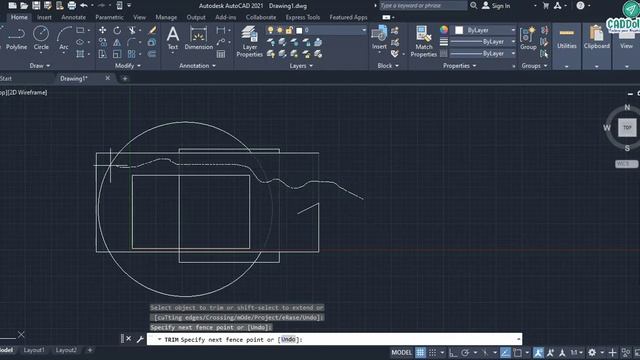This screenshot has height=360, width=640.
Task: Expand the Modify panel
Action: (128, 65)
